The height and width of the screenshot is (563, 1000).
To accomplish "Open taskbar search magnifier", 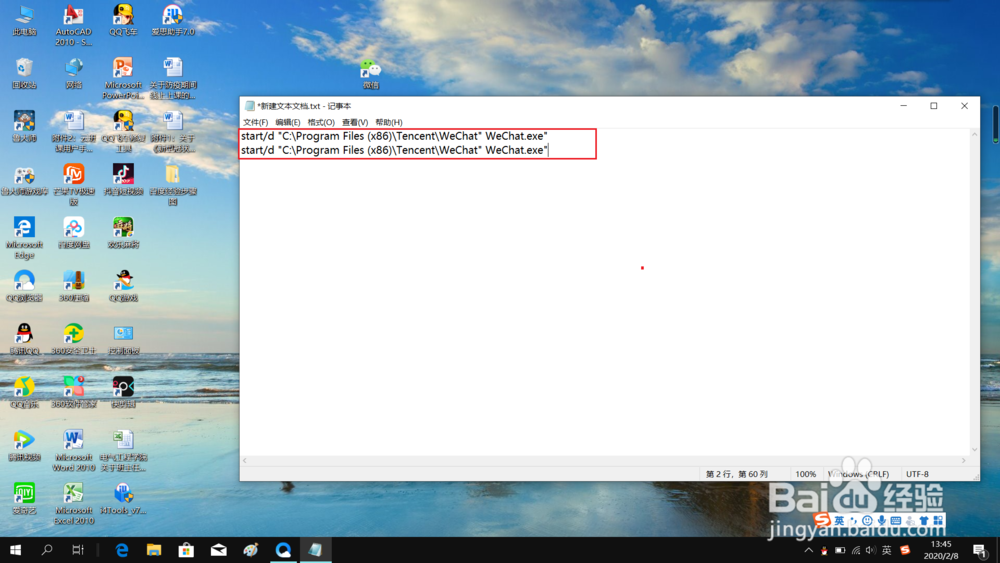I will click(x=47, y=550).
